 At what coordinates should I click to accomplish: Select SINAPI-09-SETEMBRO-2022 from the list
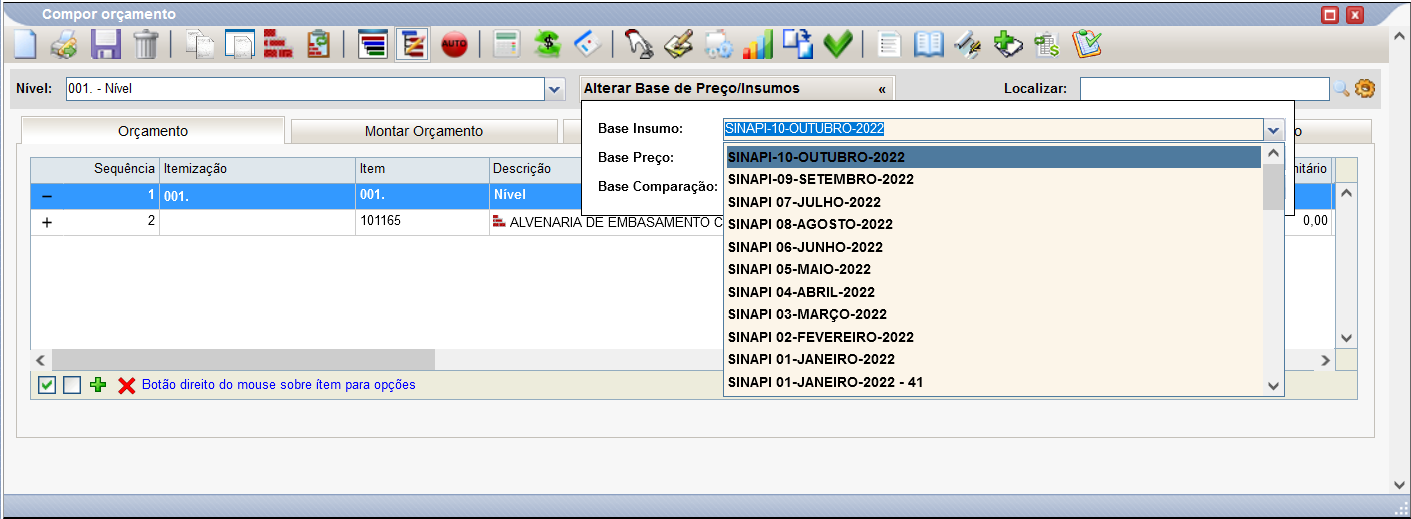(x=992, y=179)
